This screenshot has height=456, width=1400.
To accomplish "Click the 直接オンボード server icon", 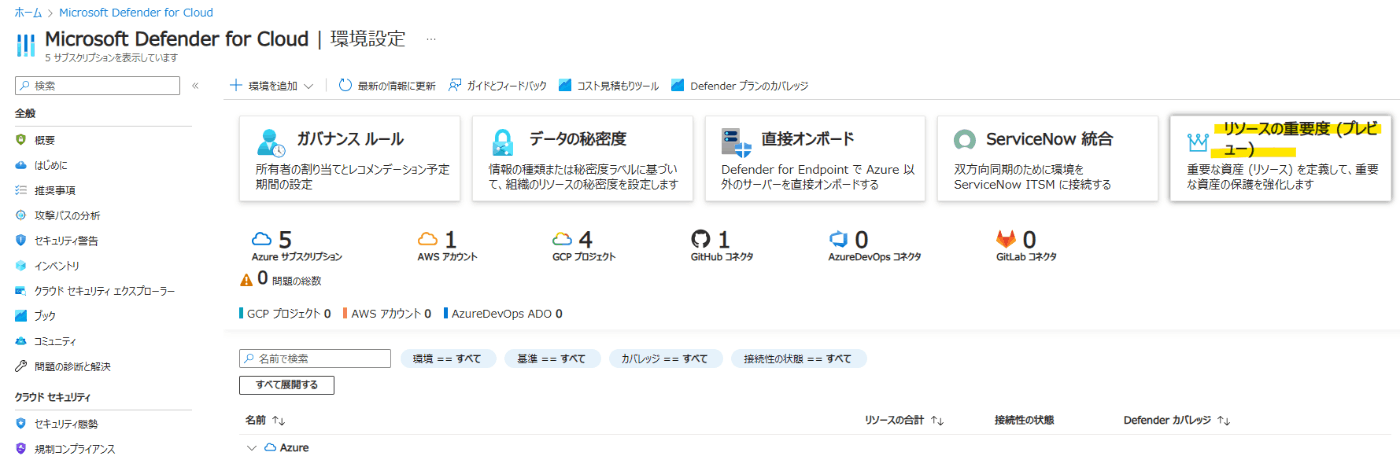I will (x=735, y=140).
